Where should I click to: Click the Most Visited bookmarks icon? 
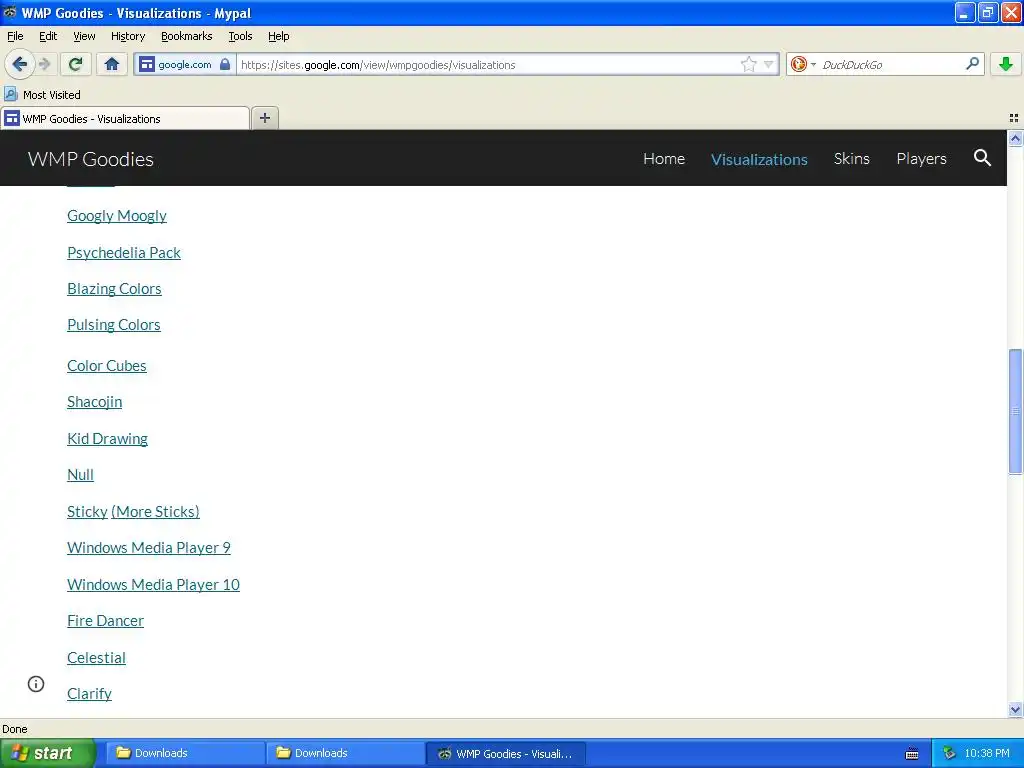tap(11, 94)
